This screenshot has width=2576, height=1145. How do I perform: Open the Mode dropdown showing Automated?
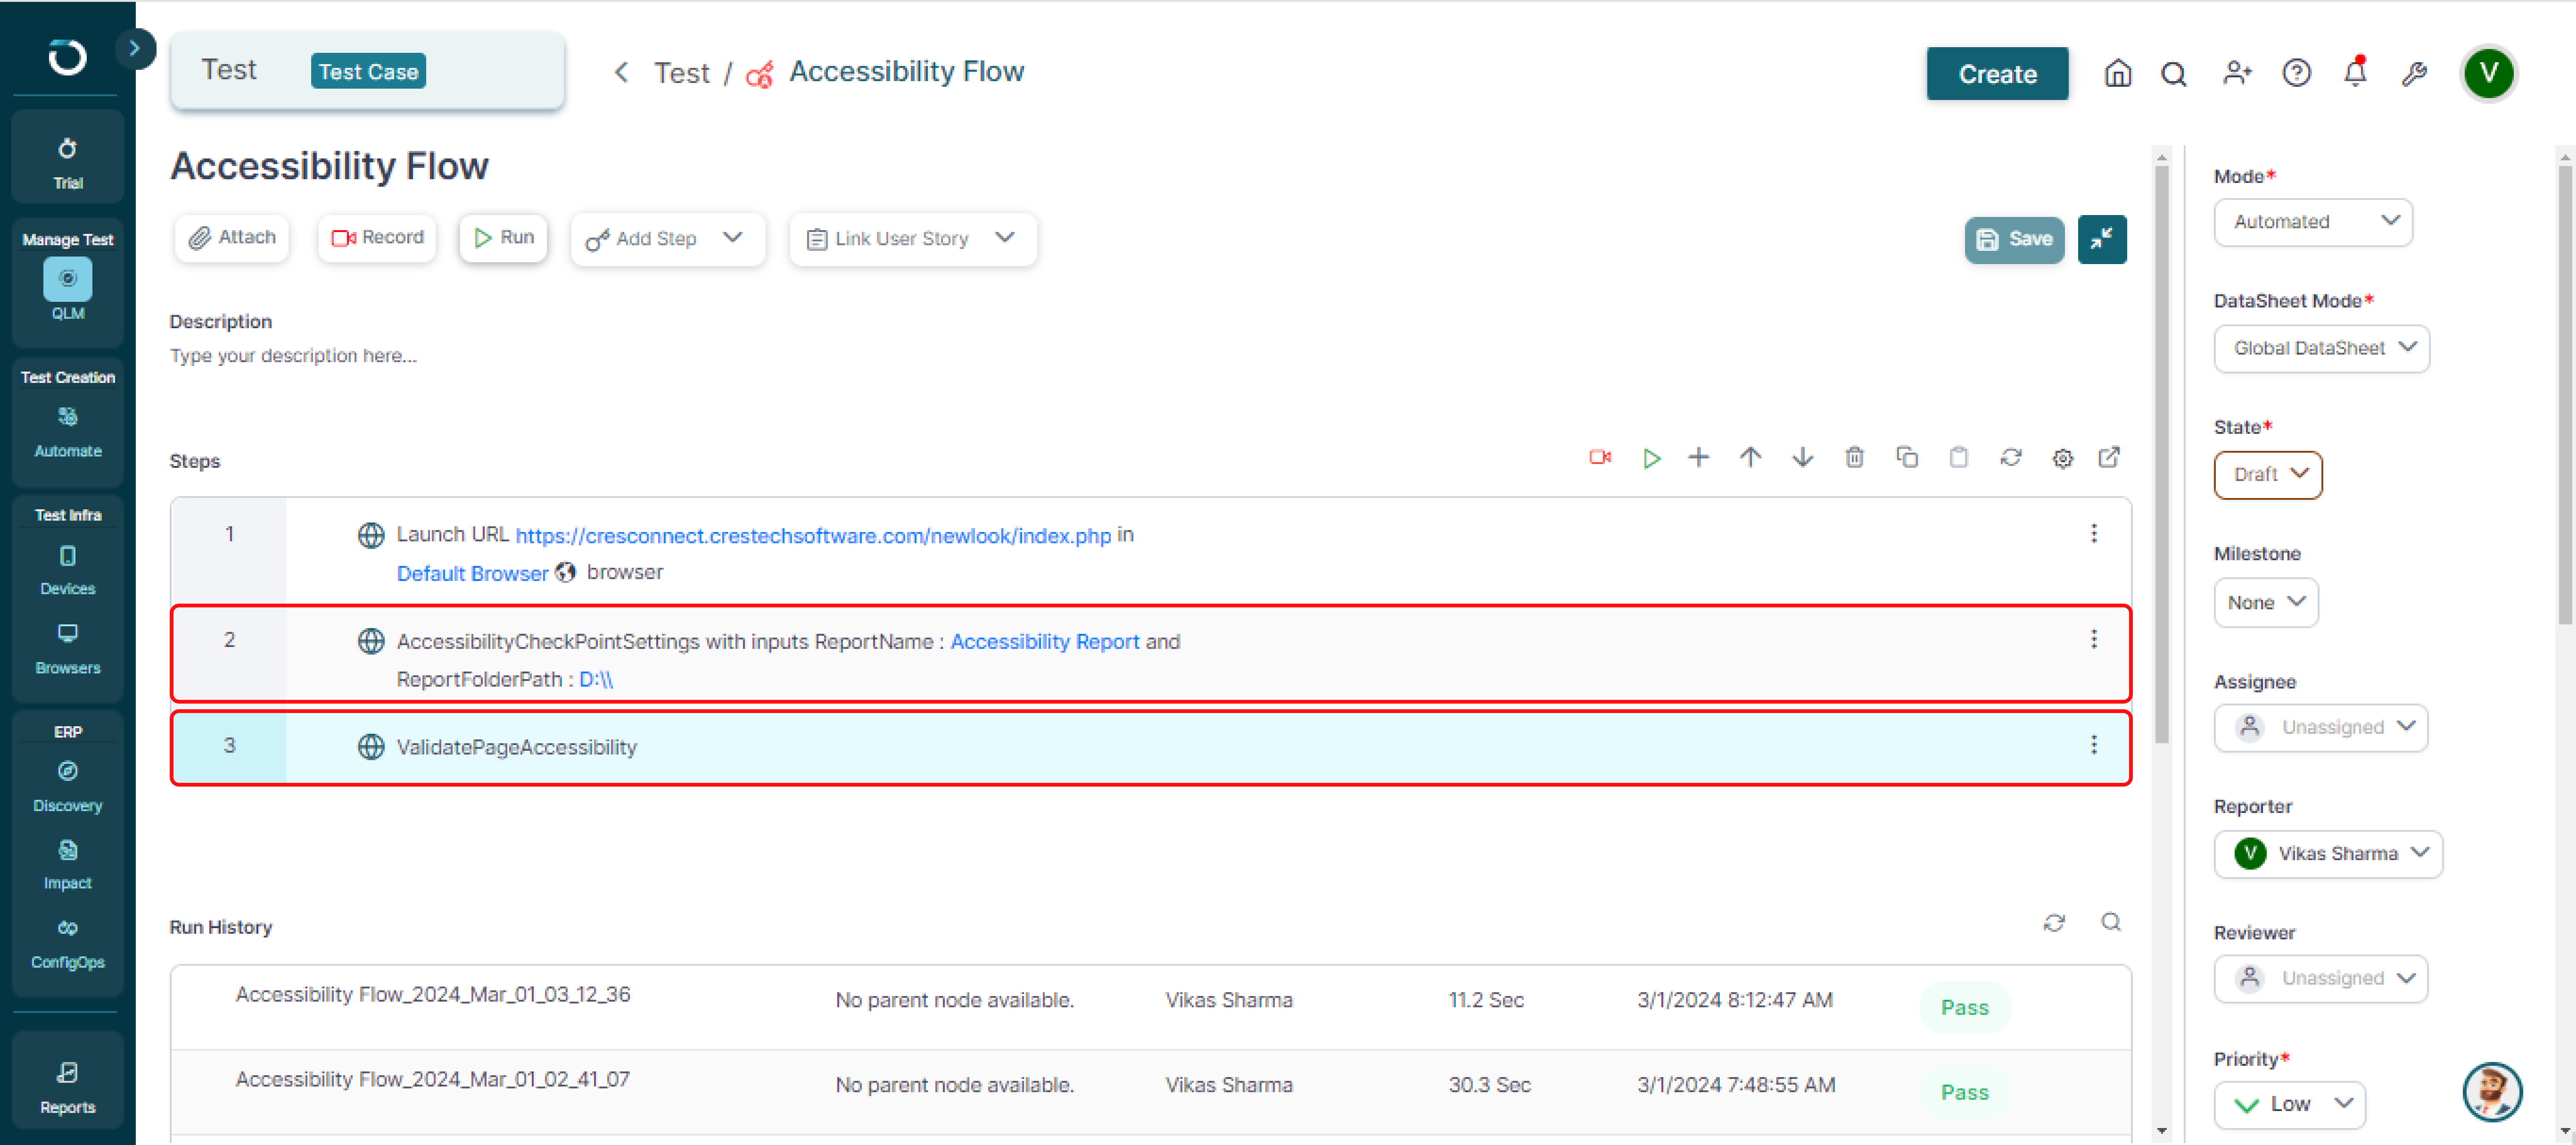click(x=2313, y=222)
